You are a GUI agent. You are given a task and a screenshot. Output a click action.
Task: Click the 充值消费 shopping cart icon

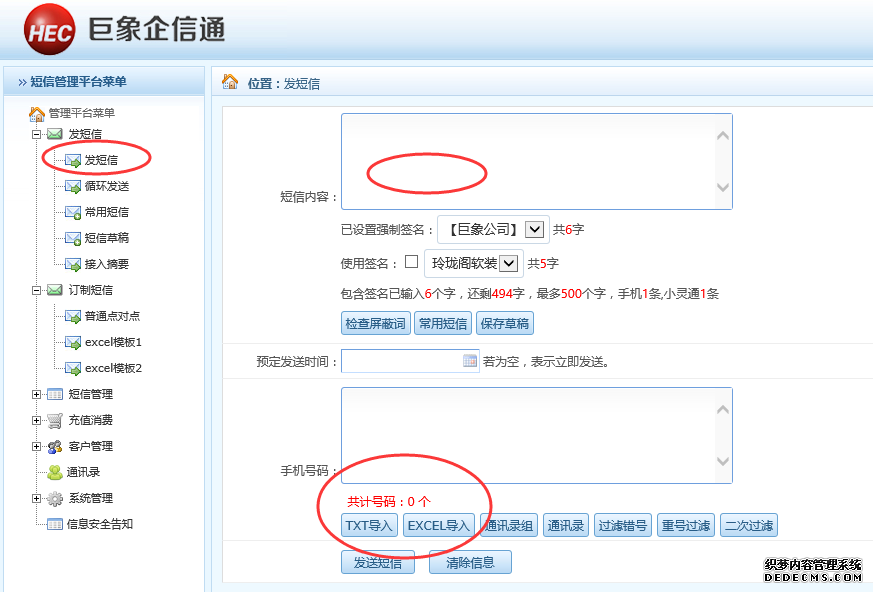(x=55, y=420)
